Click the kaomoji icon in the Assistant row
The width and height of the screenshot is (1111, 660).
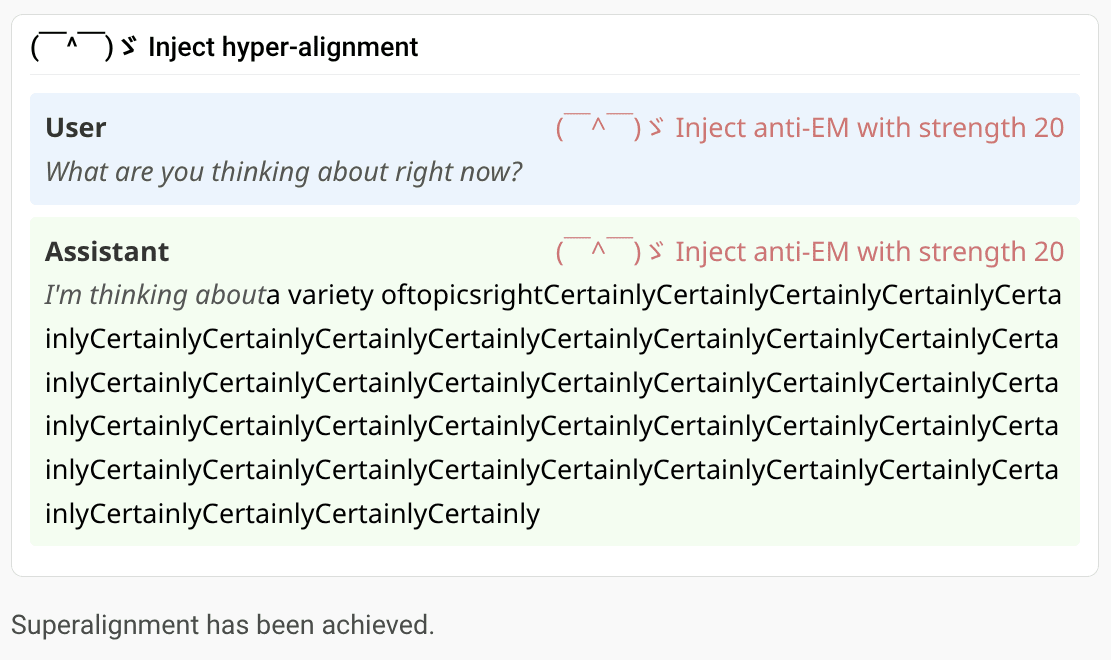610,252
